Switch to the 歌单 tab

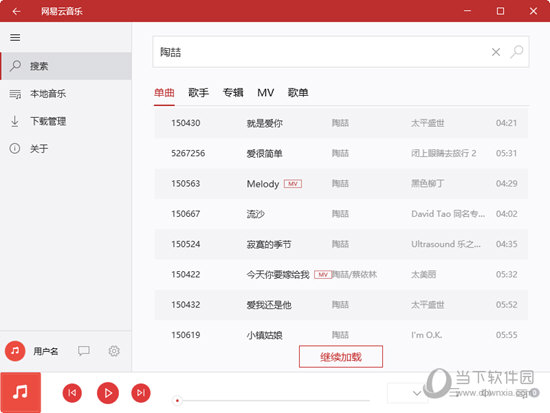click(x=298, y=93)
